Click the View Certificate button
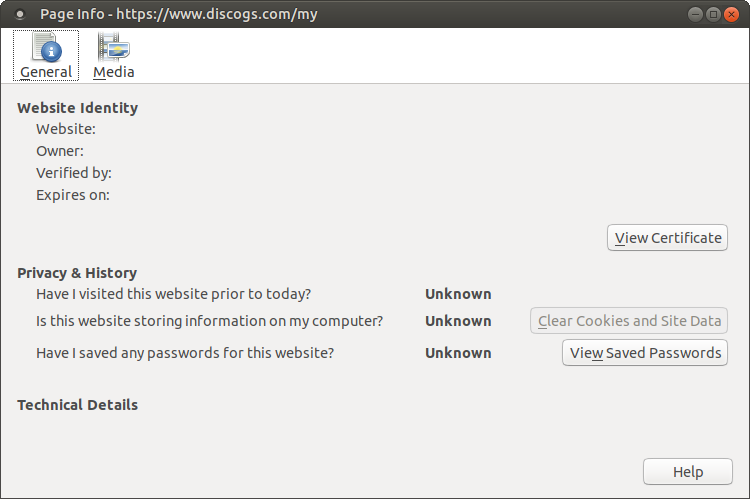Viewport: 750px width, 499px height. tap(667, 238)
